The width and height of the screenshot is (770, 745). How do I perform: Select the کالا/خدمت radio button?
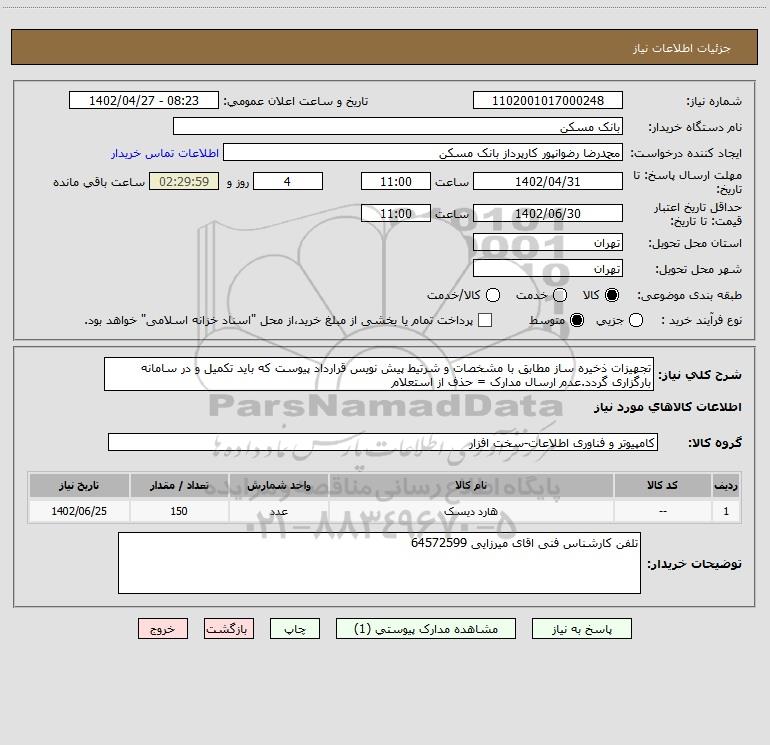click(493, 295)
